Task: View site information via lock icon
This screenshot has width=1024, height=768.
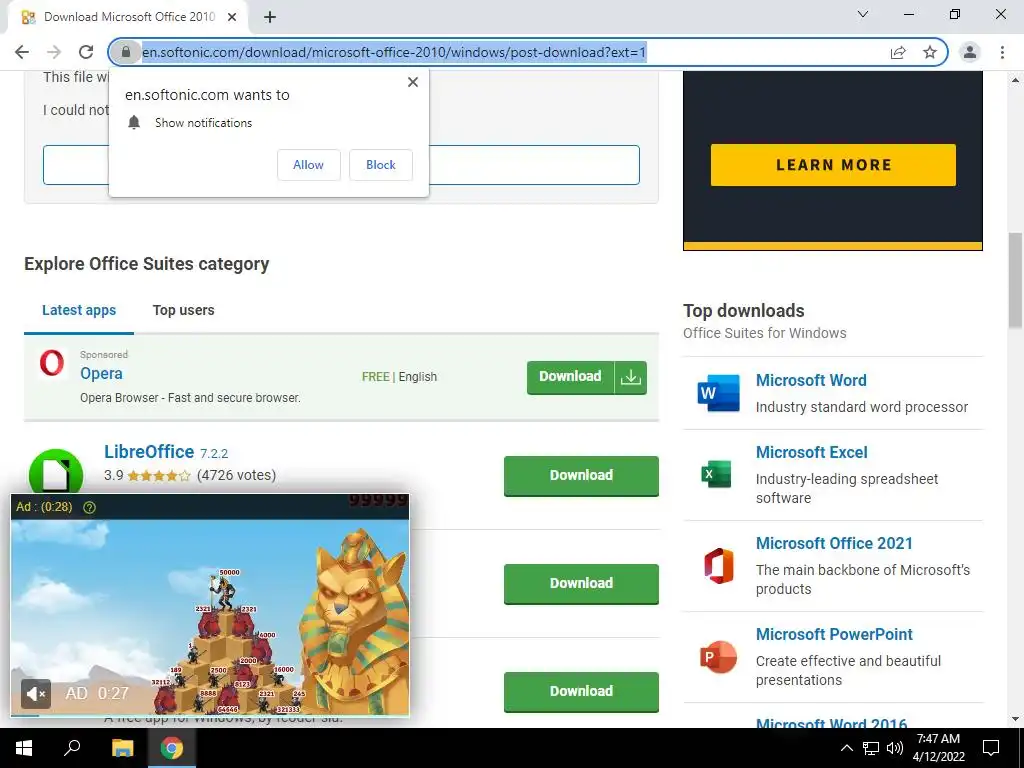Action: pyautogui.click(x=126, y=52)
